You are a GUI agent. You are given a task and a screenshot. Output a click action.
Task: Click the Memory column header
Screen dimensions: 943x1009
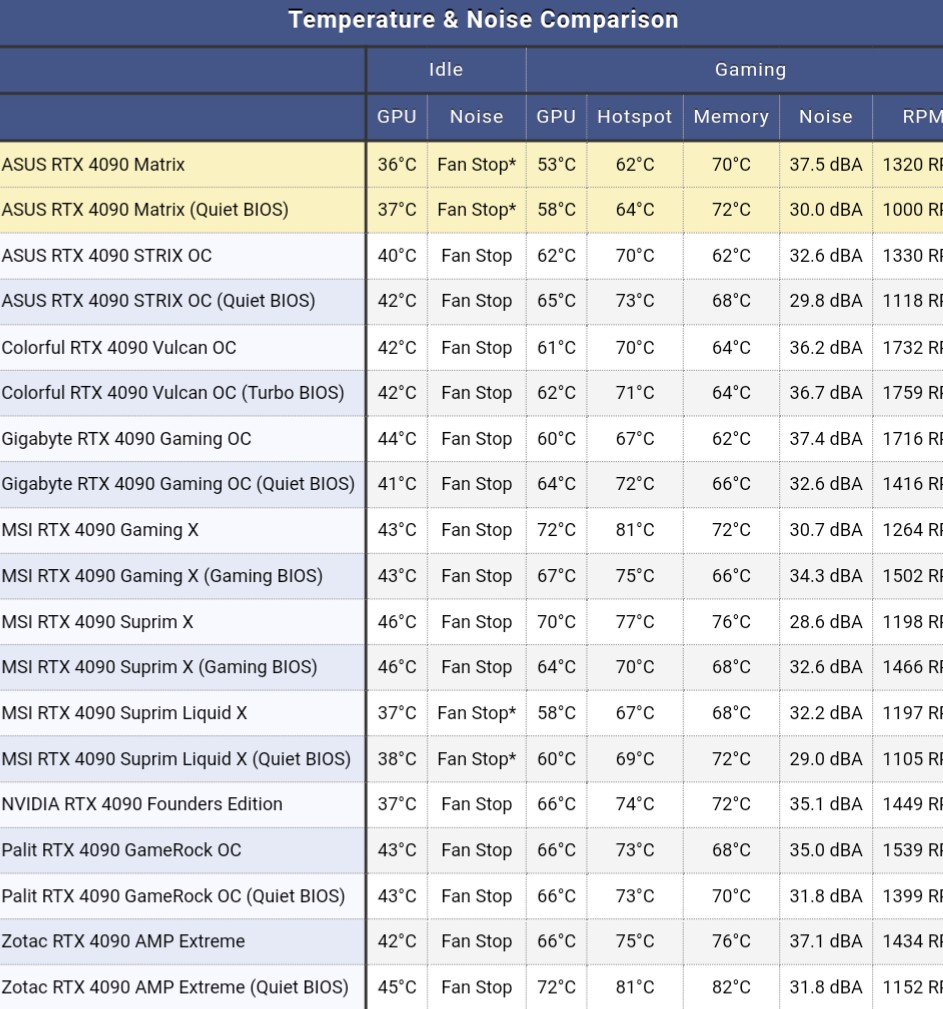[731, 117]
